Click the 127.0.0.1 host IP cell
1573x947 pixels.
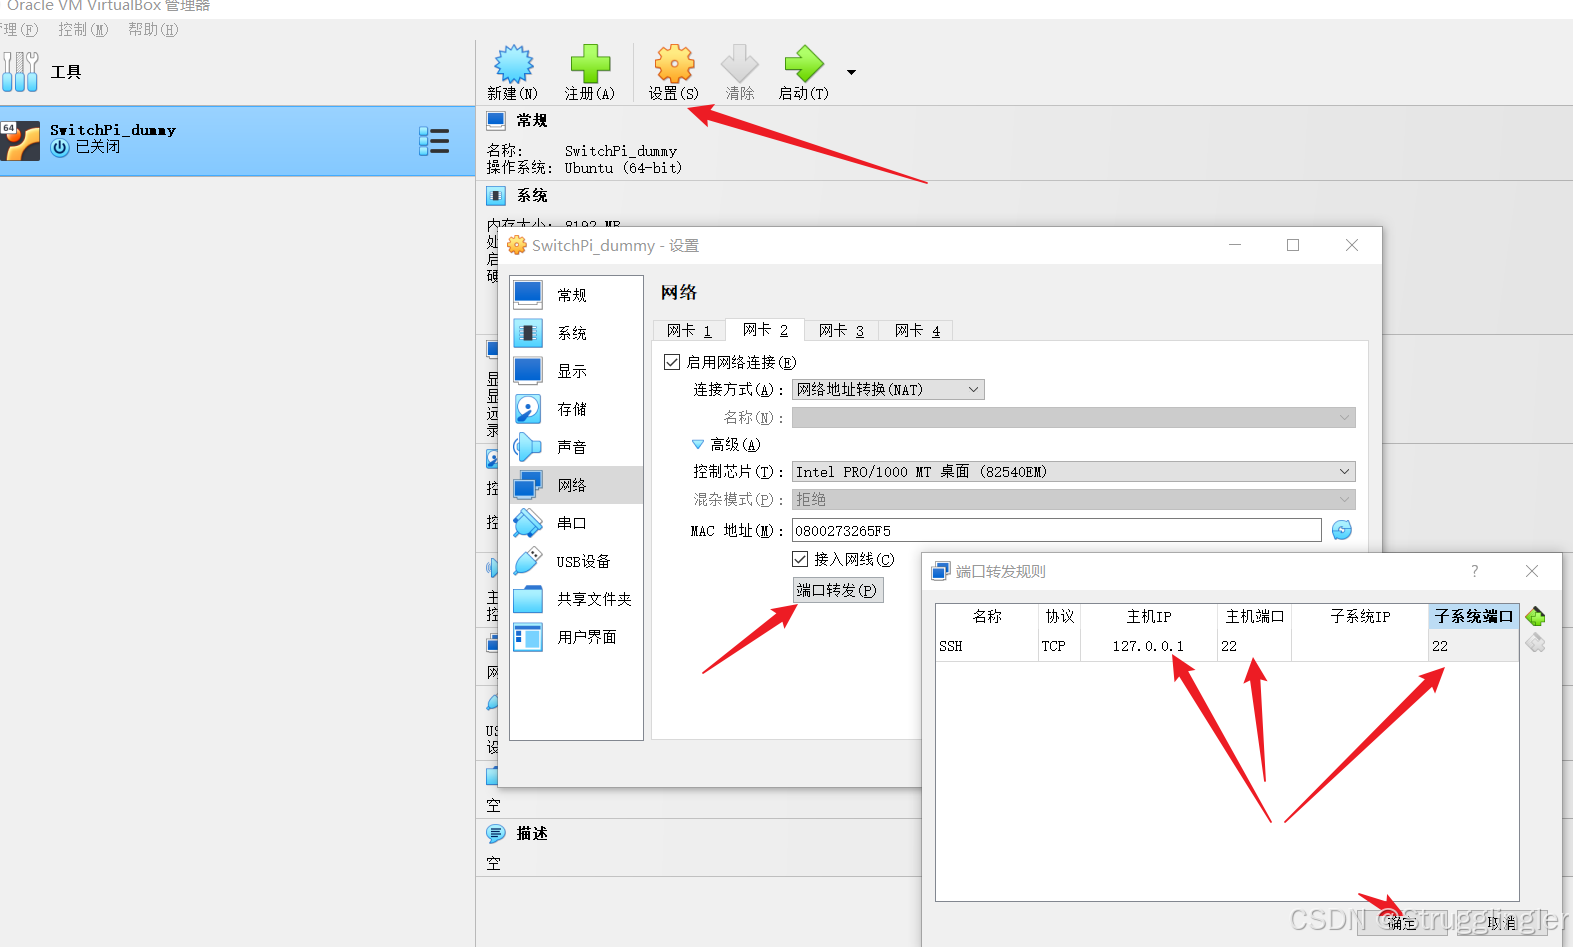click(x=1148, y=646)
